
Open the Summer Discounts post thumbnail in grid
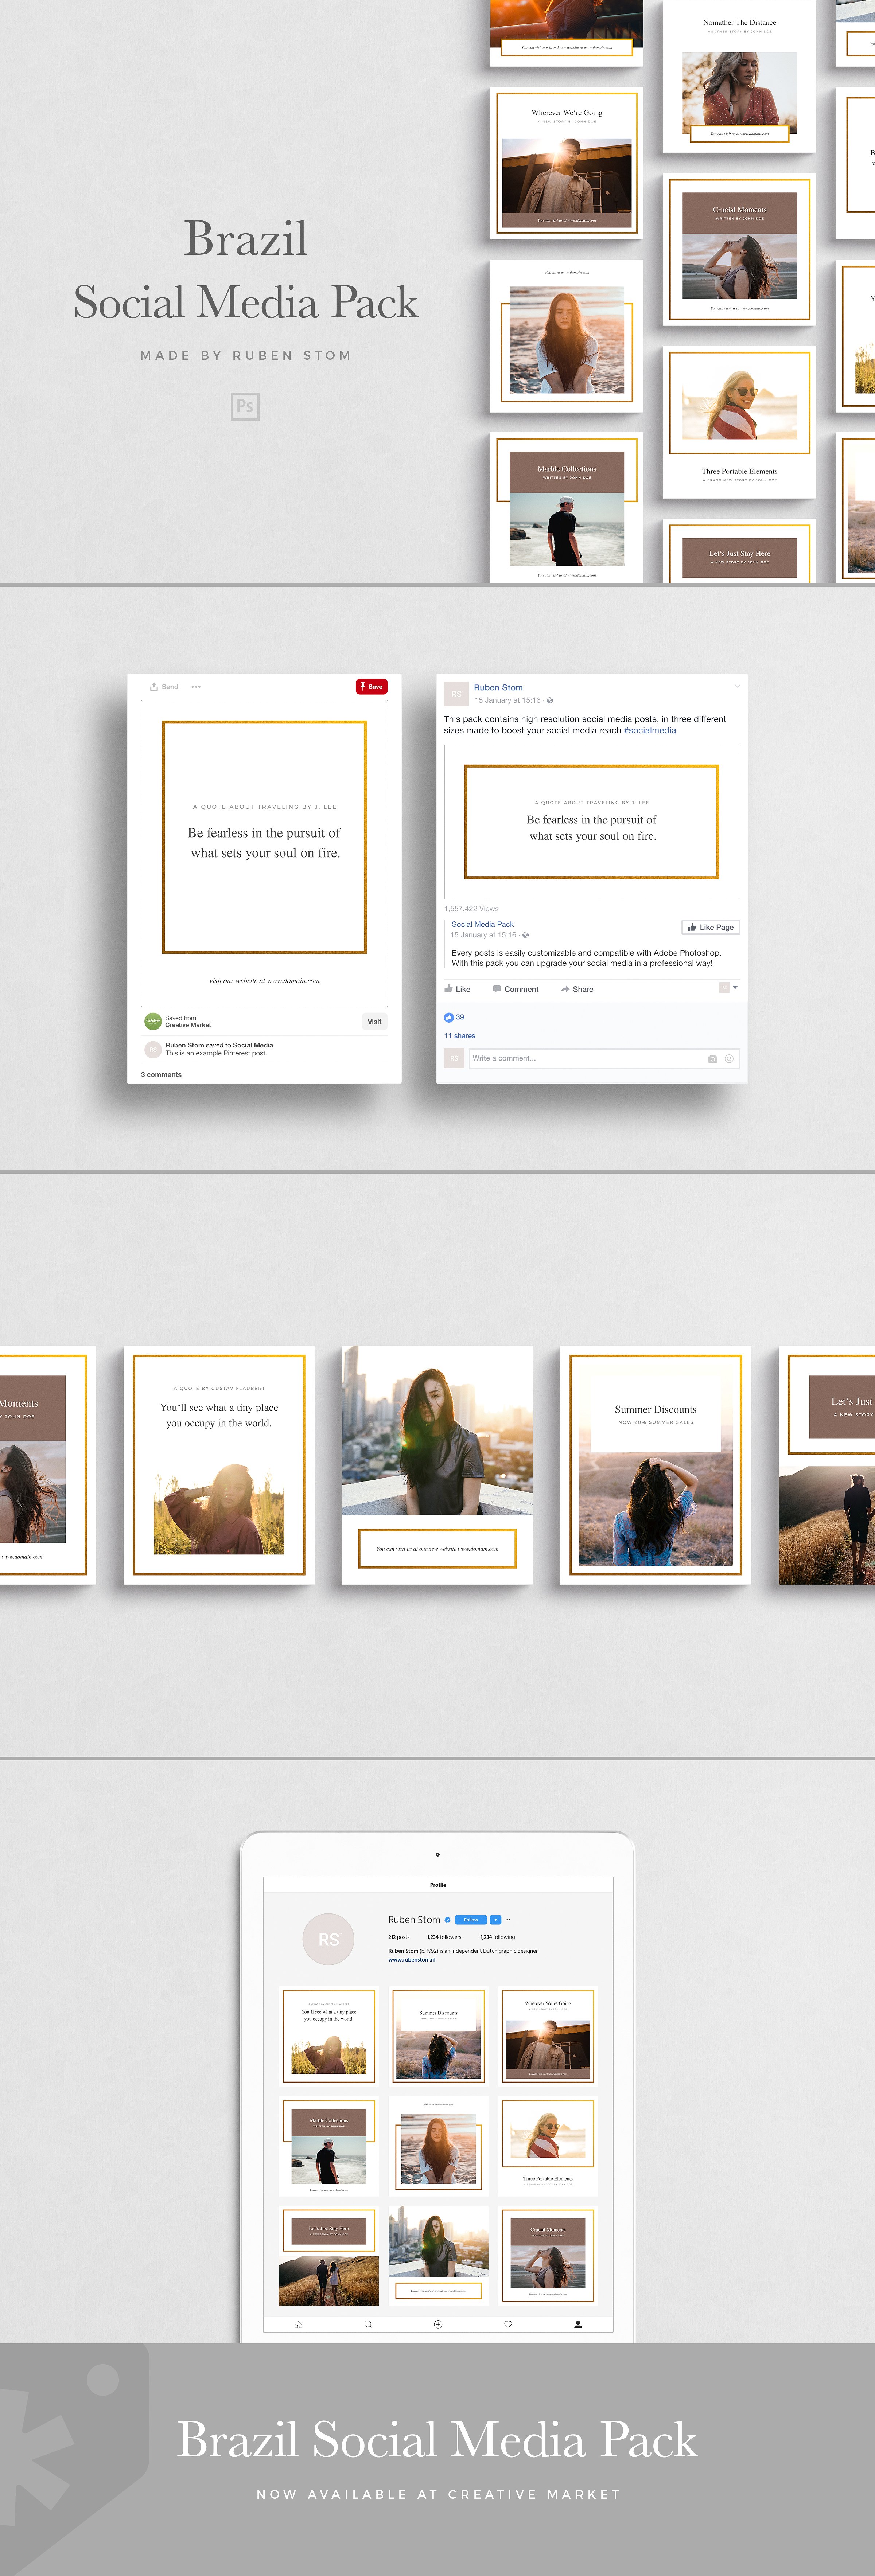[438, 2036]
